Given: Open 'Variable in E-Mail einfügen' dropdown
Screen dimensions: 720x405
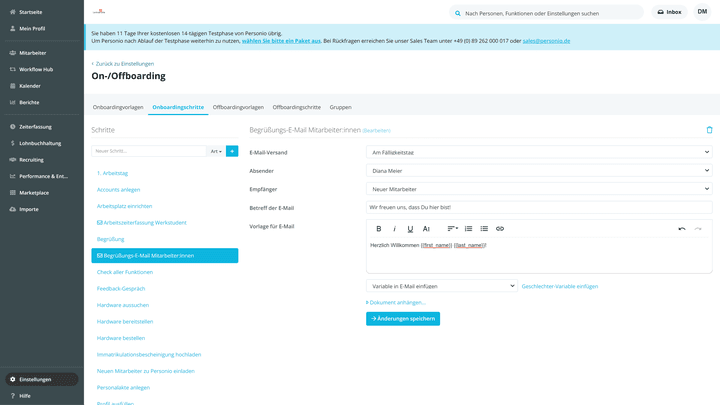Looking at the screenshot, I should pyautogui.click(x=442, y=286).
